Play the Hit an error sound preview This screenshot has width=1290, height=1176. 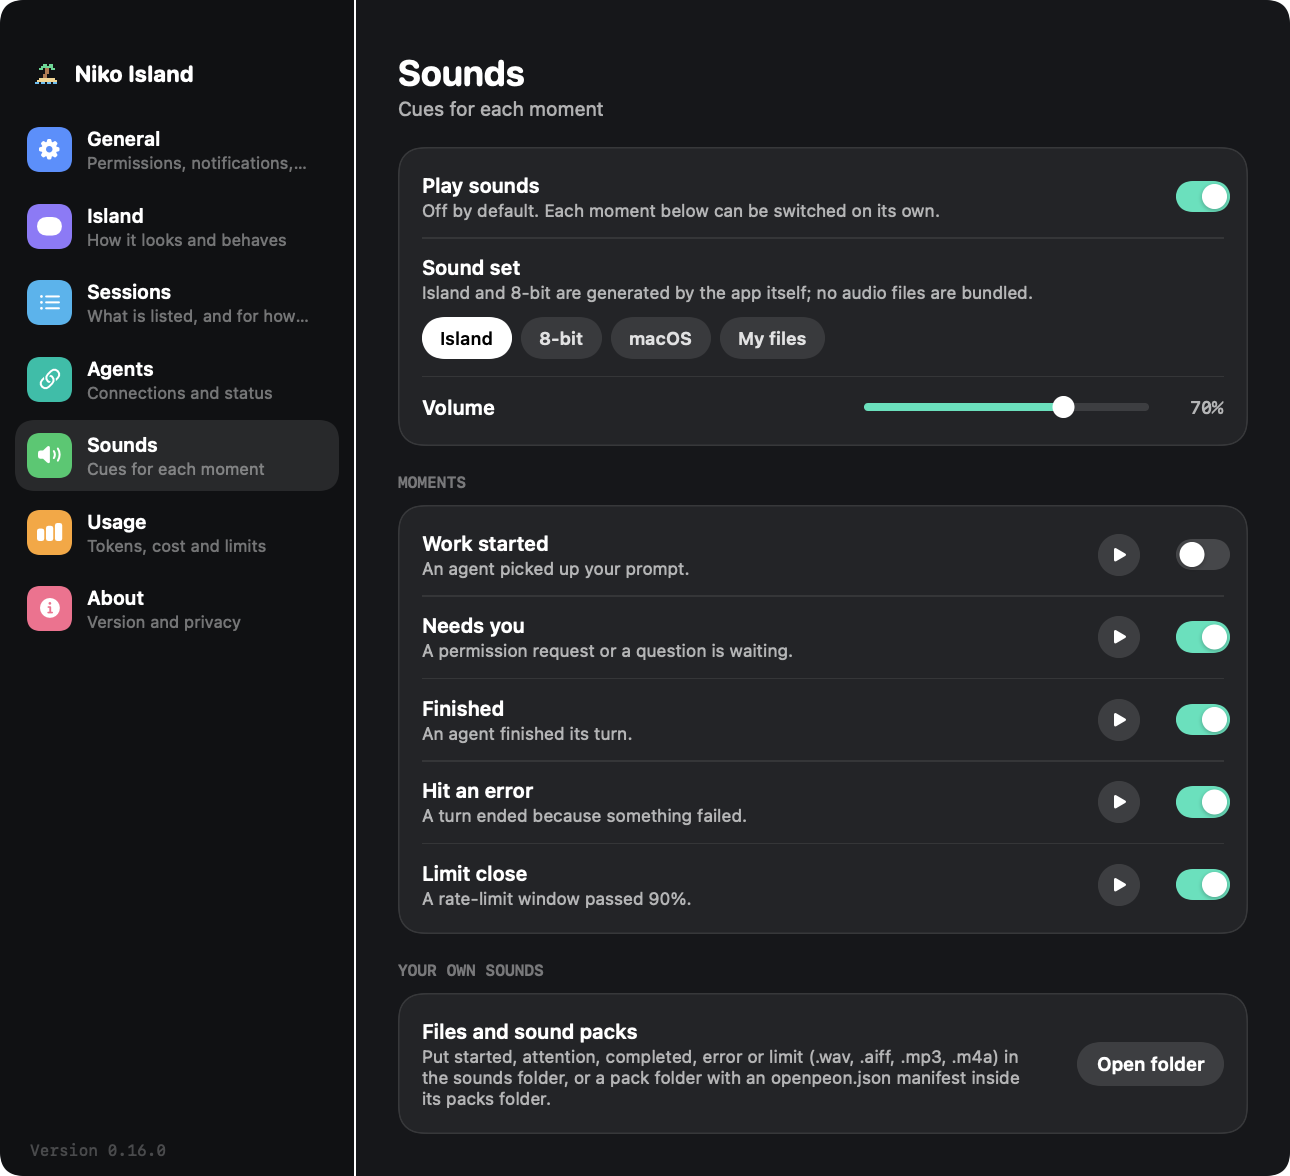point(1119,802)
